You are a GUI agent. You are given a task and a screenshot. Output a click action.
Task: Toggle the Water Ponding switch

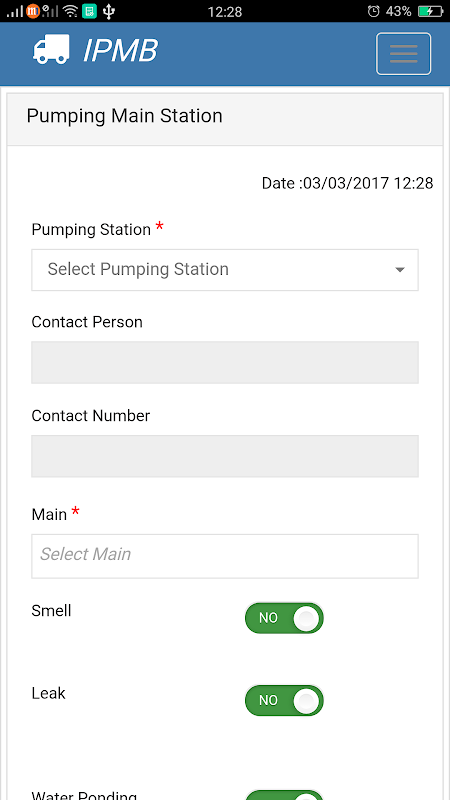pos(284,795)
